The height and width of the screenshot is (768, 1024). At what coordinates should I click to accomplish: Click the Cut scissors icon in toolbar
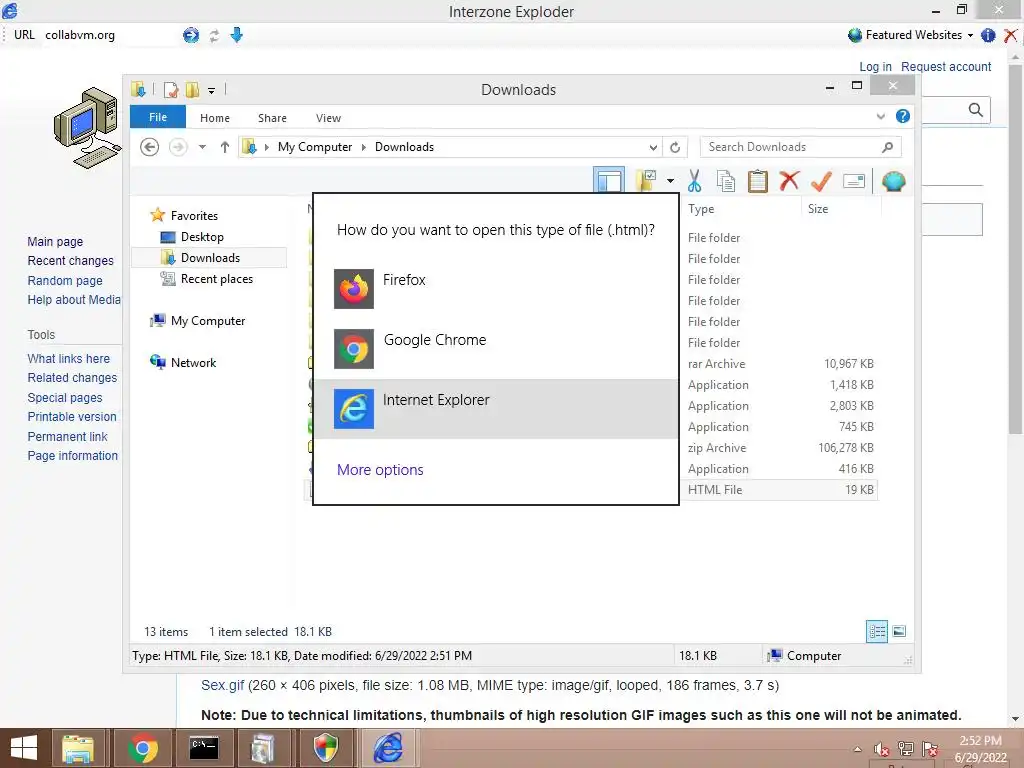[x=694, y=181]
